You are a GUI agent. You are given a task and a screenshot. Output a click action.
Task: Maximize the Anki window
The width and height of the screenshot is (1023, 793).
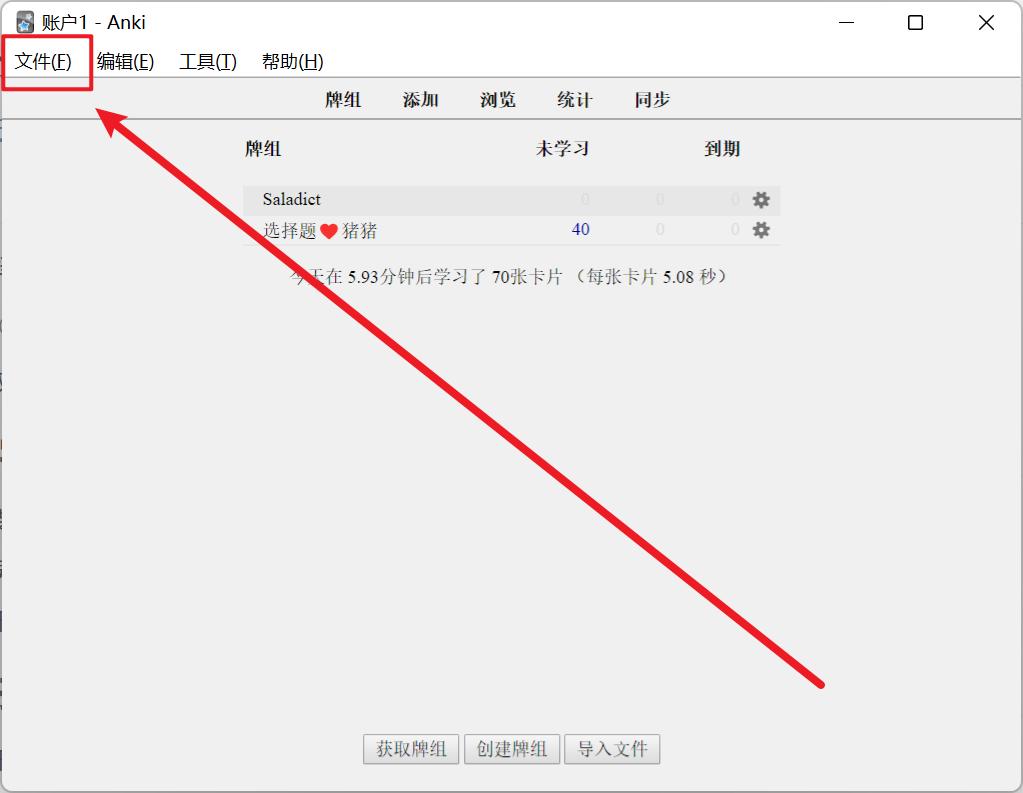click(915, 23)
